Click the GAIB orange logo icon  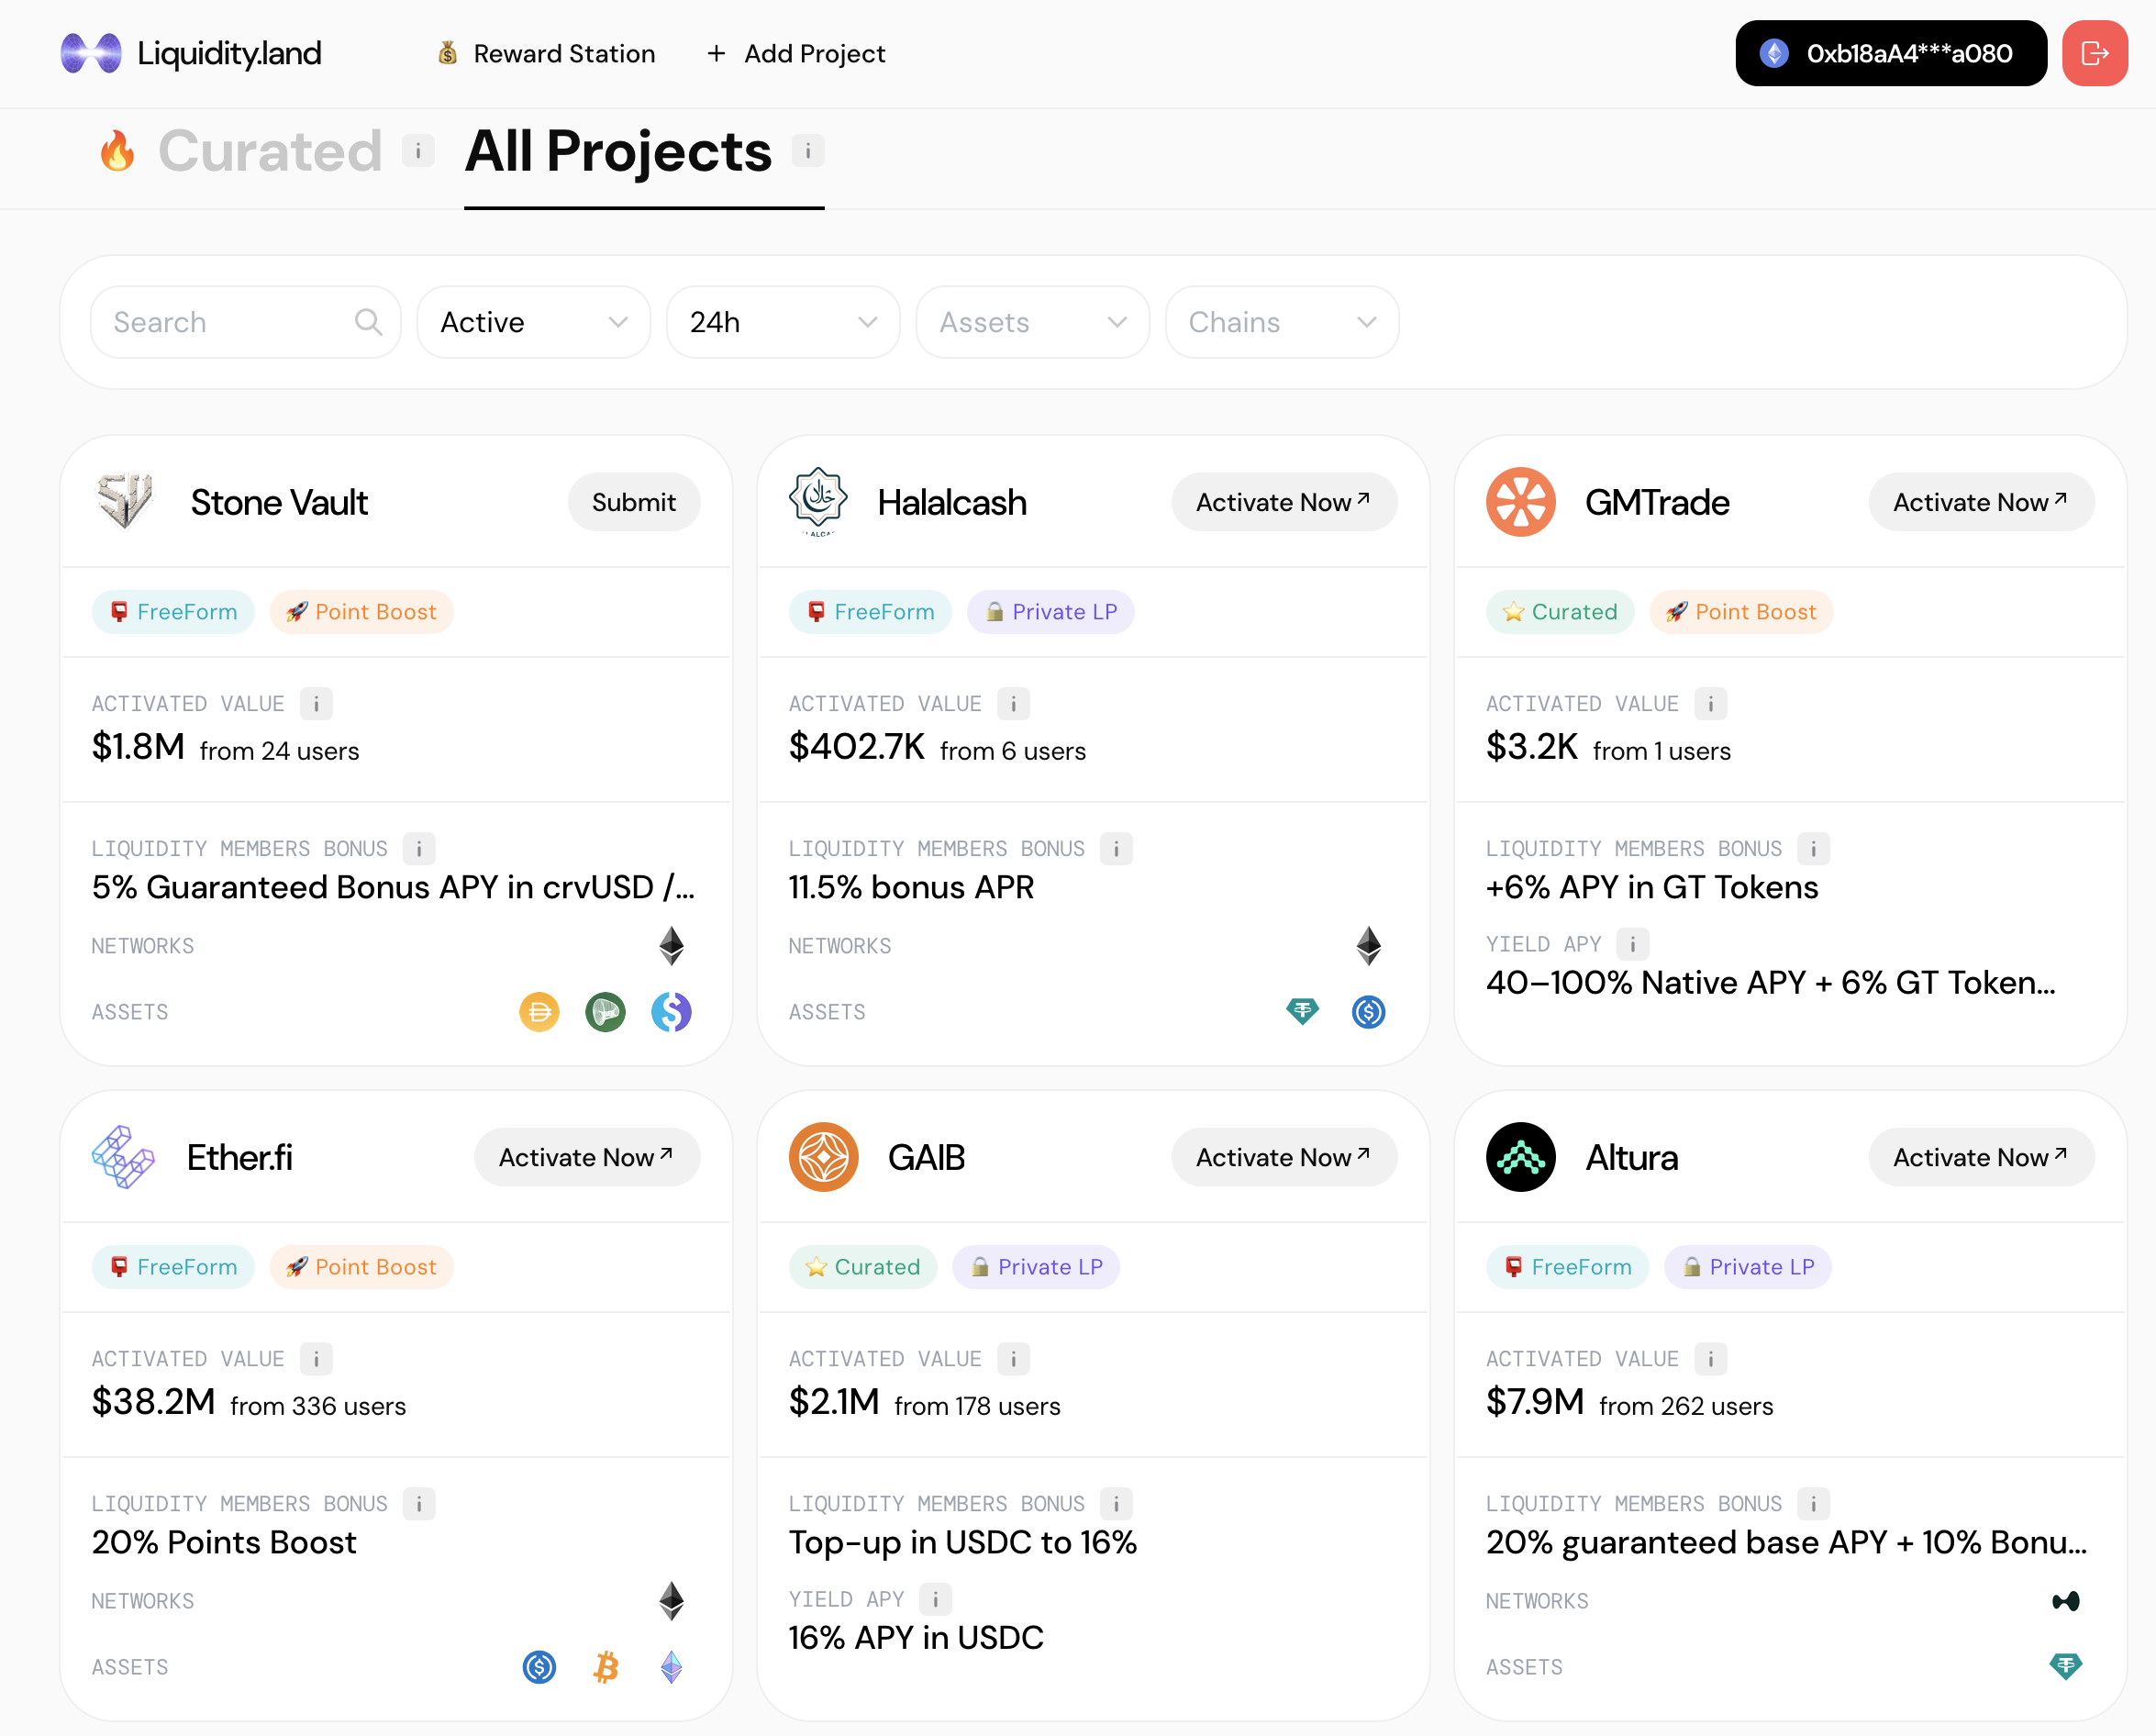point(823,1157)
